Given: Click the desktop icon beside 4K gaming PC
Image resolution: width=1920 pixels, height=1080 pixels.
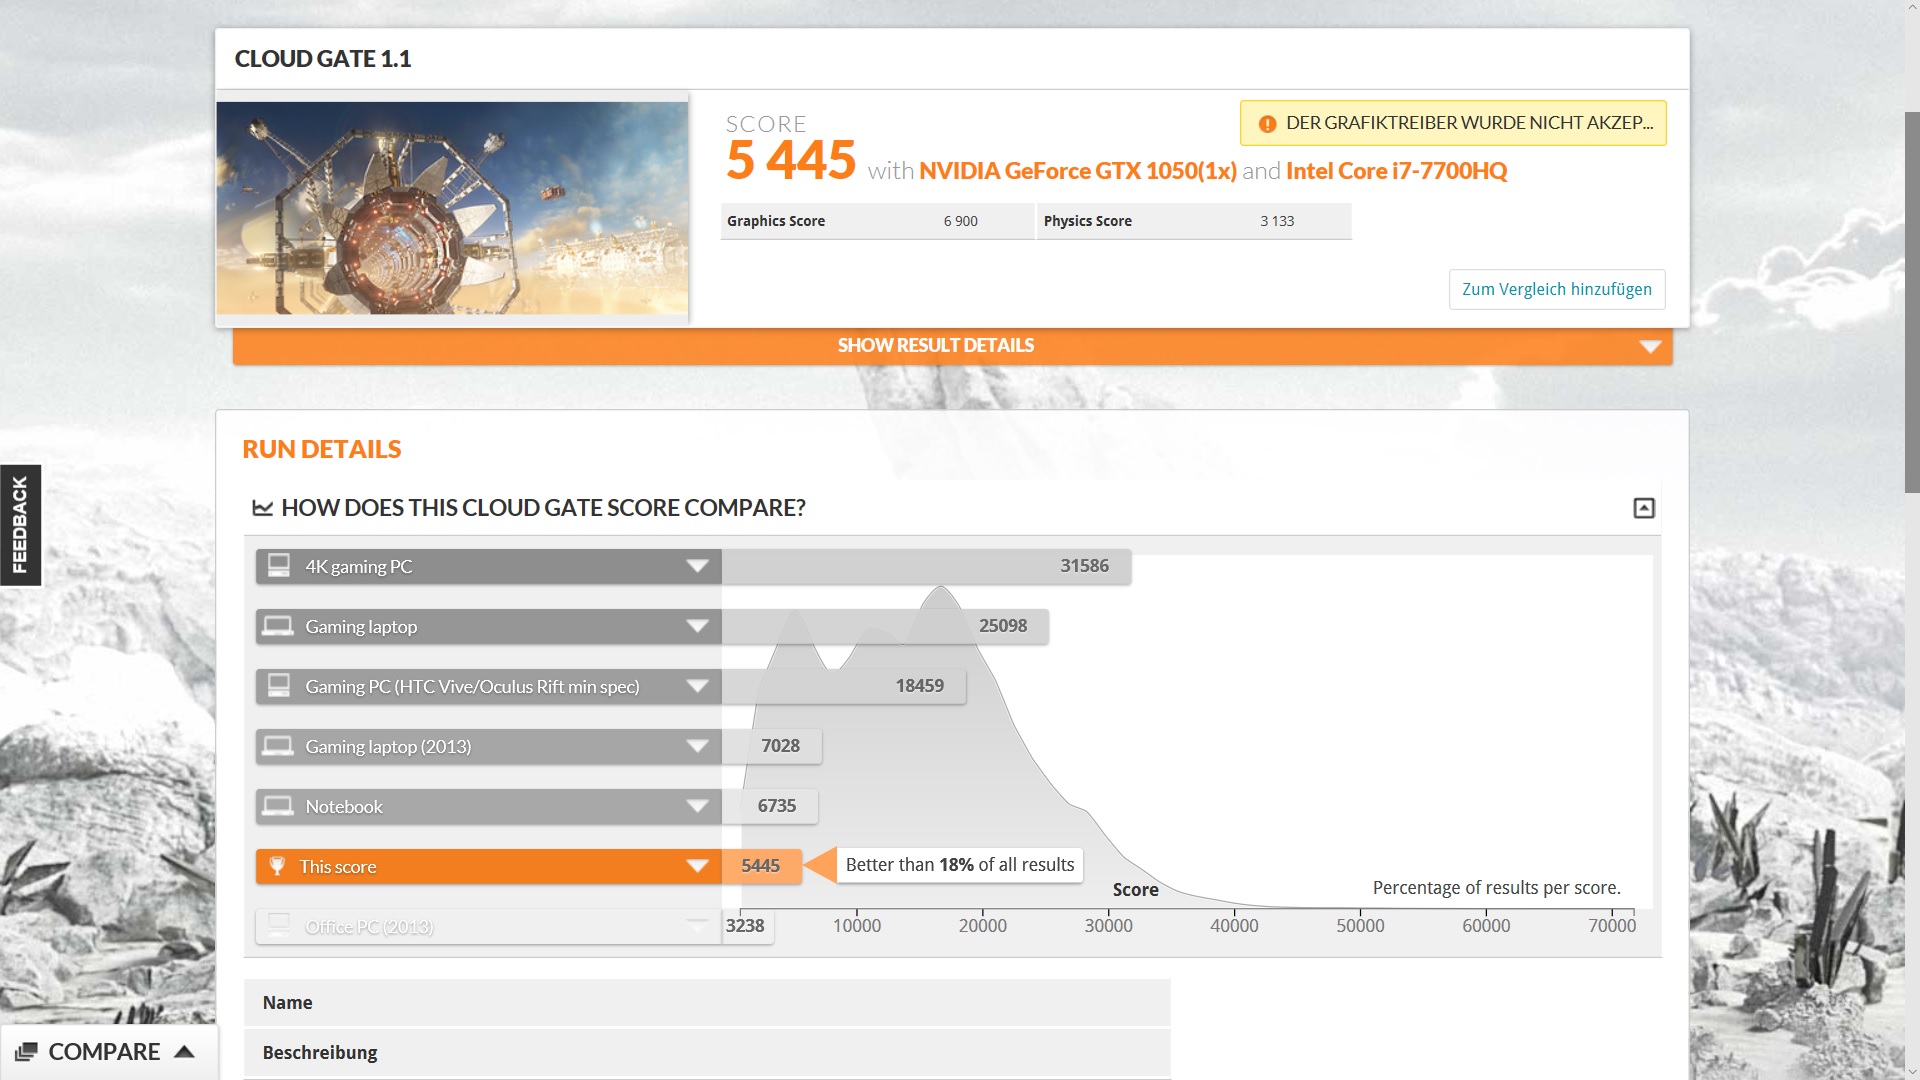Looking at the screenshot, I should [x=279, y=566].
